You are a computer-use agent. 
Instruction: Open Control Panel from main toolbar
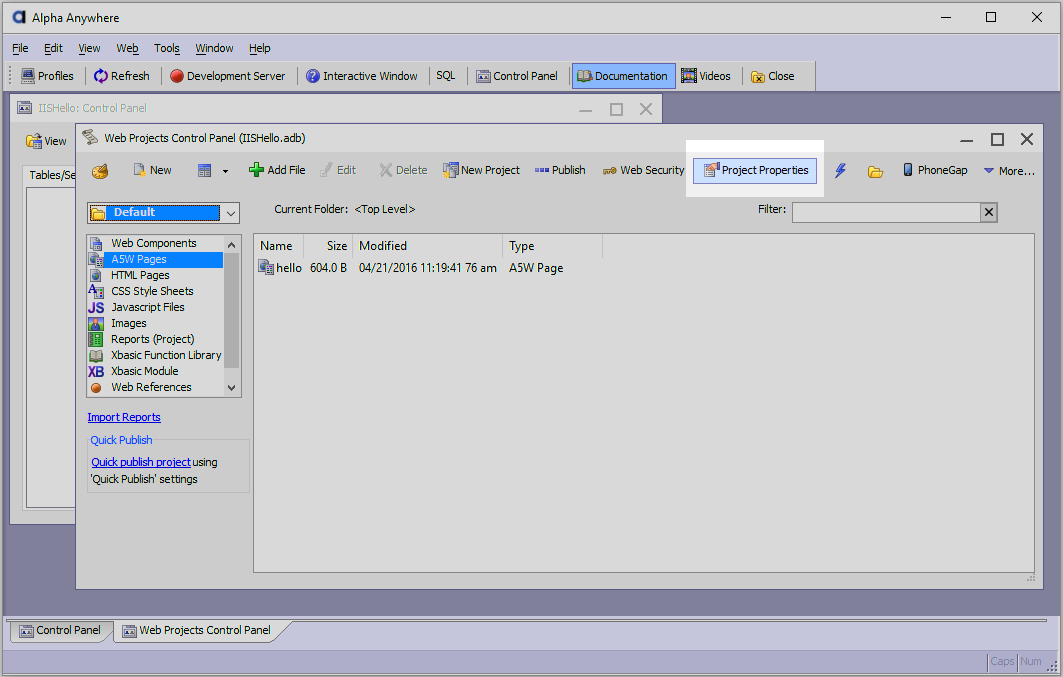pyautogui.click(x=517, y=76)
